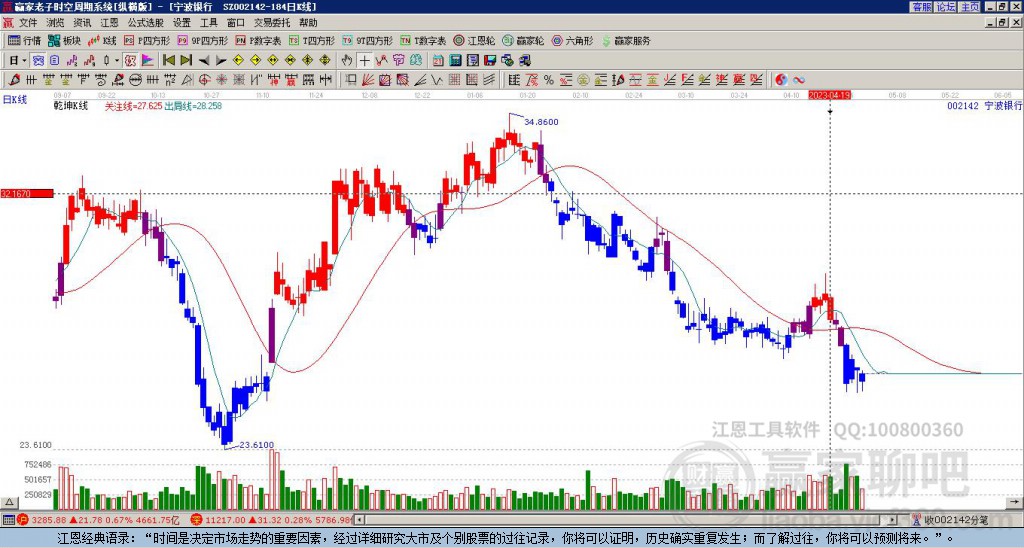This screenshot has width=1024, height=548.
Task: Open the 江恩轮 Gann wheel
Action: pyautogui.click(x=474, y=40)
